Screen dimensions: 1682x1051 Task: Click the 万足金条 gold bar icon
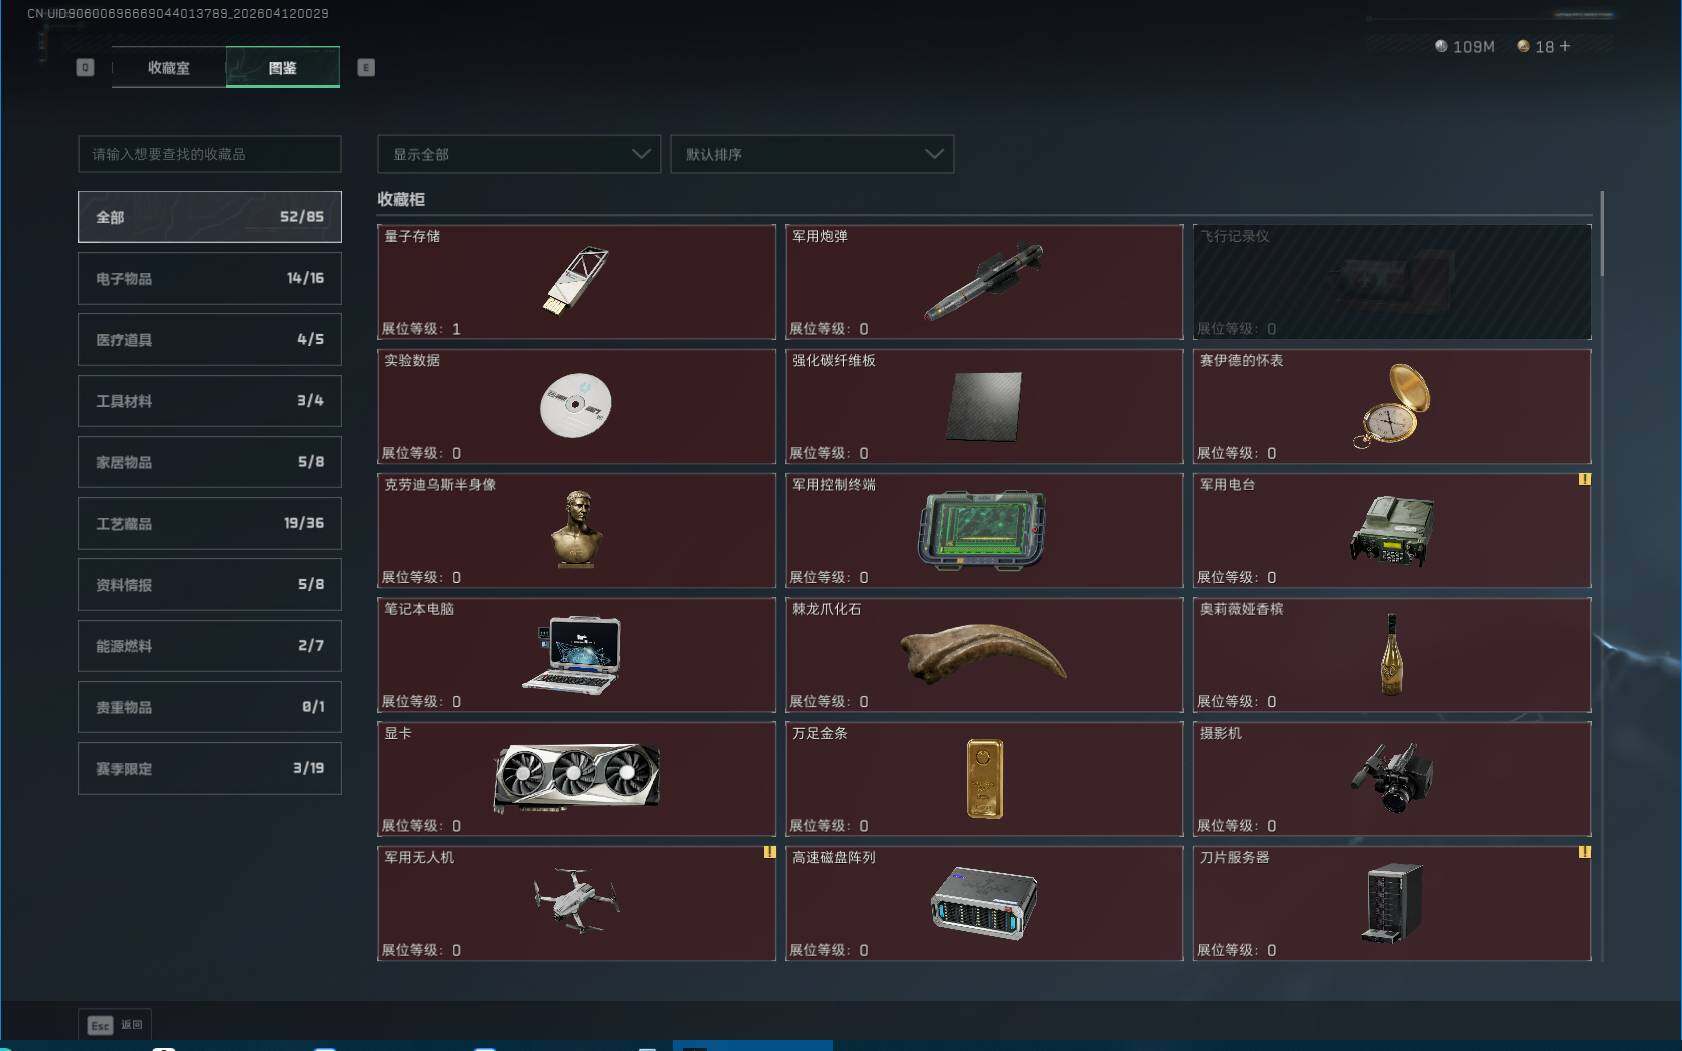coord(985,779)
